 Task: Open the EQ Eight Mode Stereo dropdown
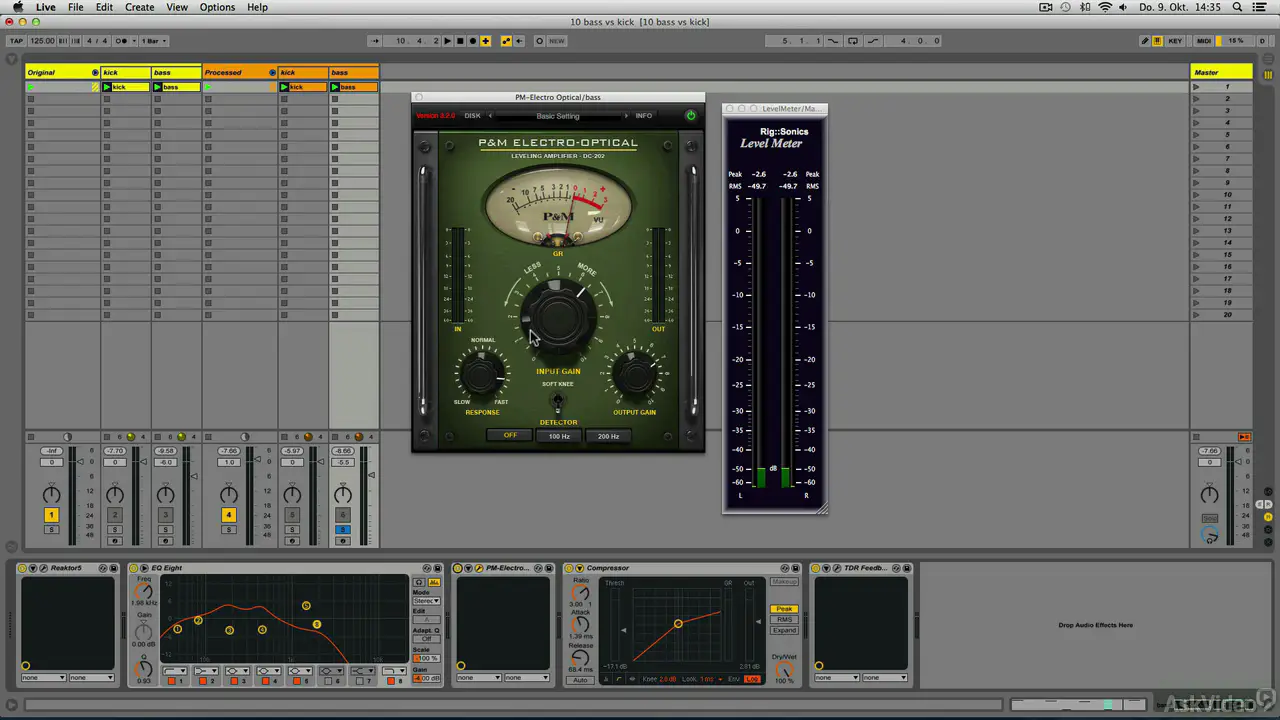coord(426,601)
